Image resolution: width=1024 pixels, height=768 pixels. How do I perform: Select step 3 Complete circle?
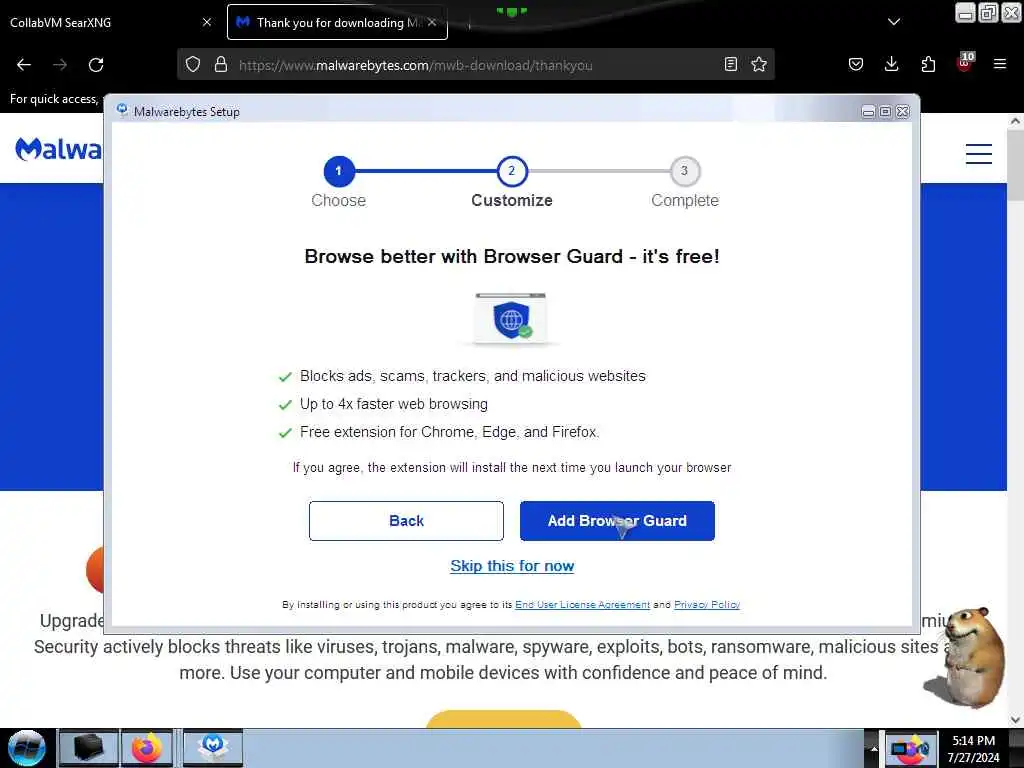point(684,171)
